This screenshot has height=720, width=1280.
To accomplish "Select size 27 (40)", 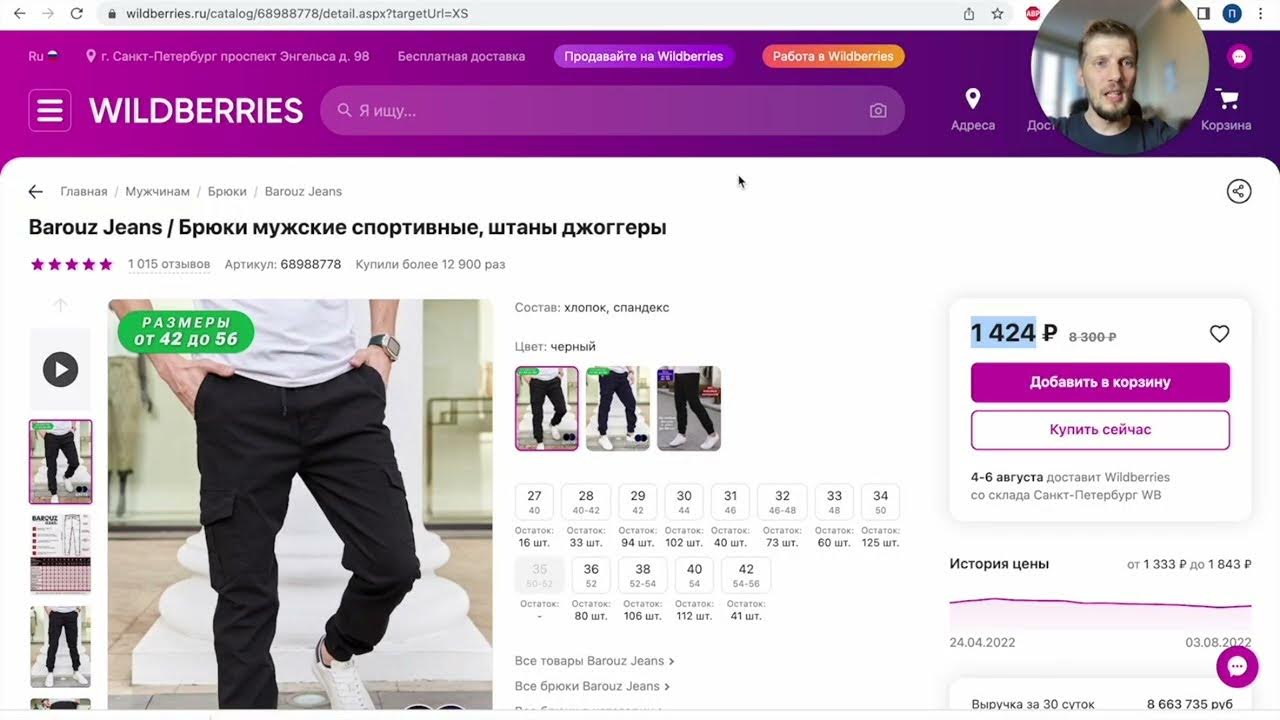I will point(534,502).
